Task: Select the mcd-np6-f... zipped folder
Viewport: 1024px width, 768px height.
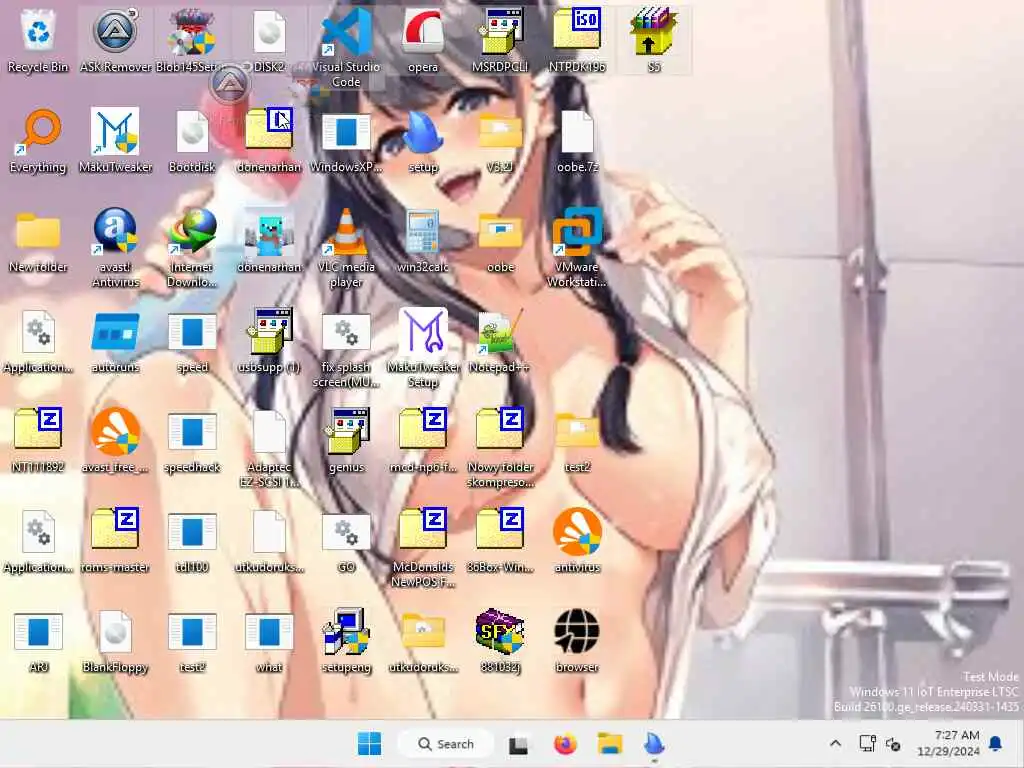Action: [423, 440]
